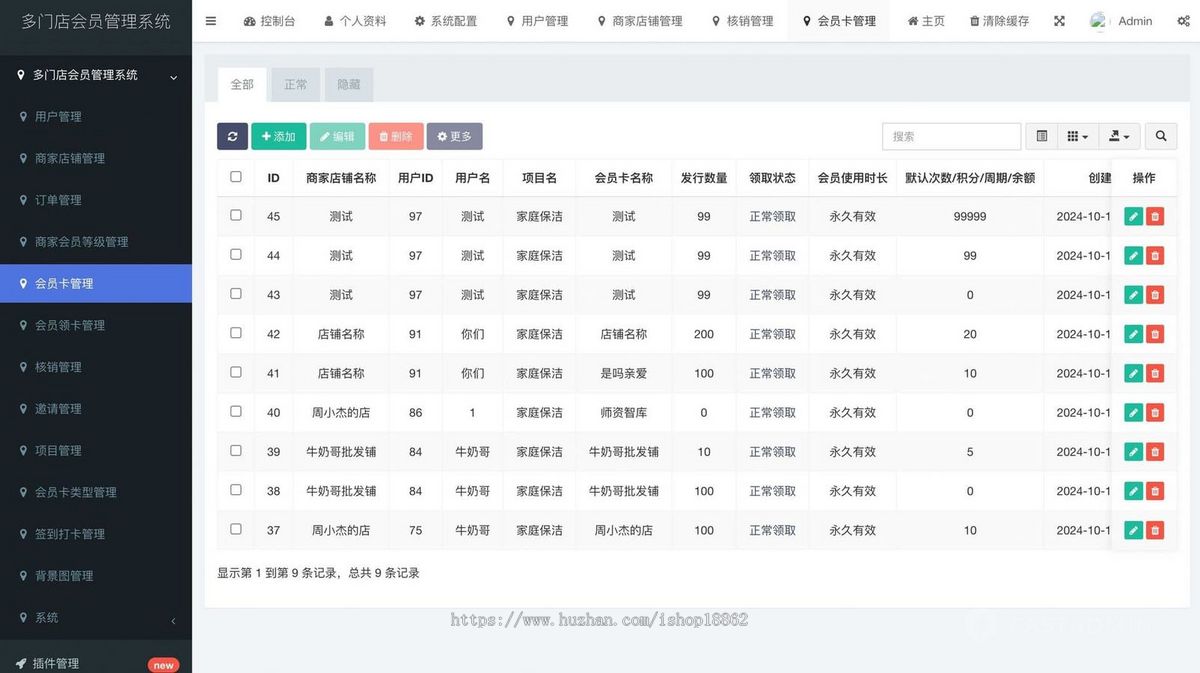1200x673 pixels.
Task: Switch to the 隐藏 tab
Action: point(348,84)
